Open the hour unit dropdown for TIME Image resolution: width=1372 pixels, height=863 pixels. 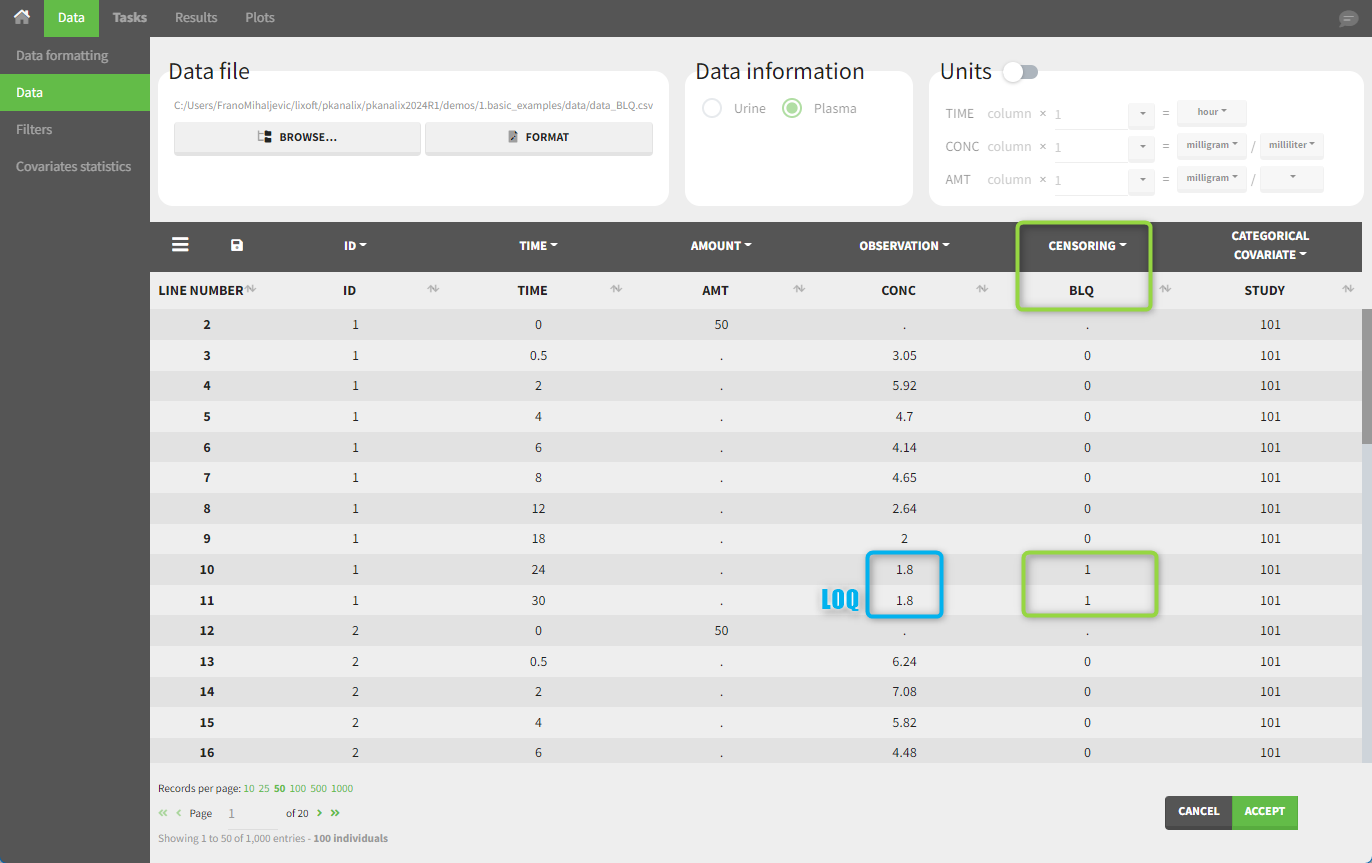1211,112
